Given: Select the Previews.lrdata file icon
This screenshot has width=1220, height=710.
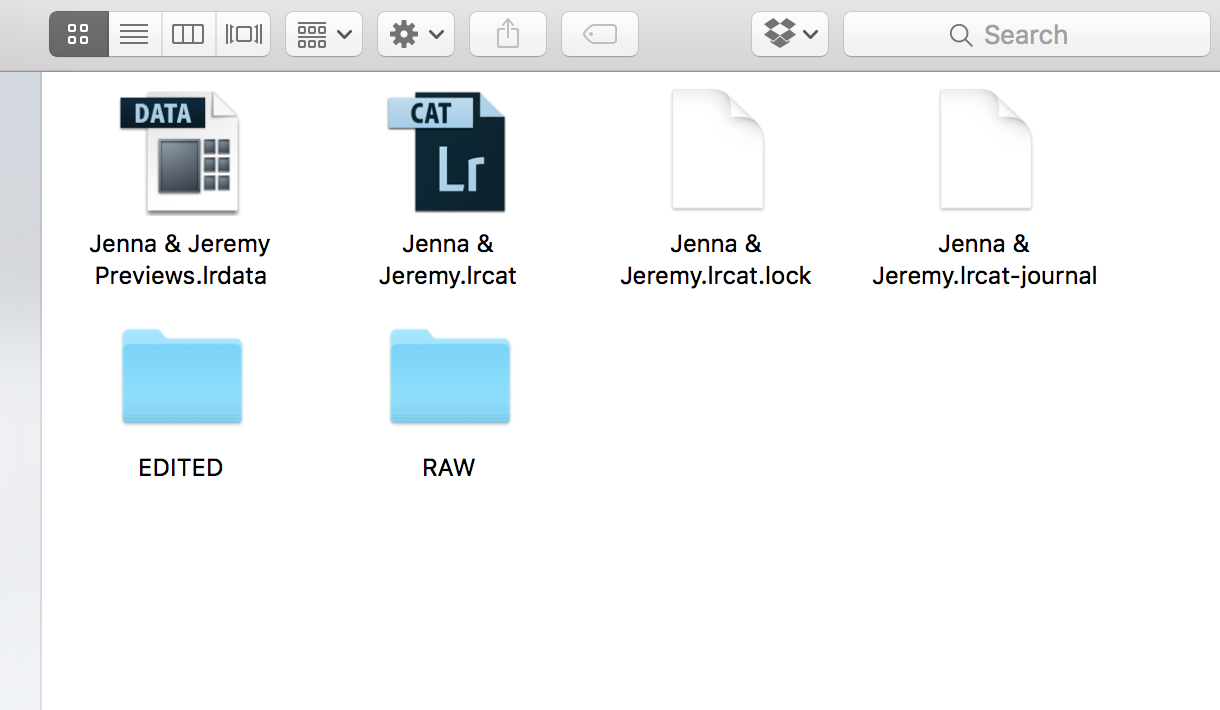Looking at the screenshot, I should pyautogui.click(x=180, y=152).
